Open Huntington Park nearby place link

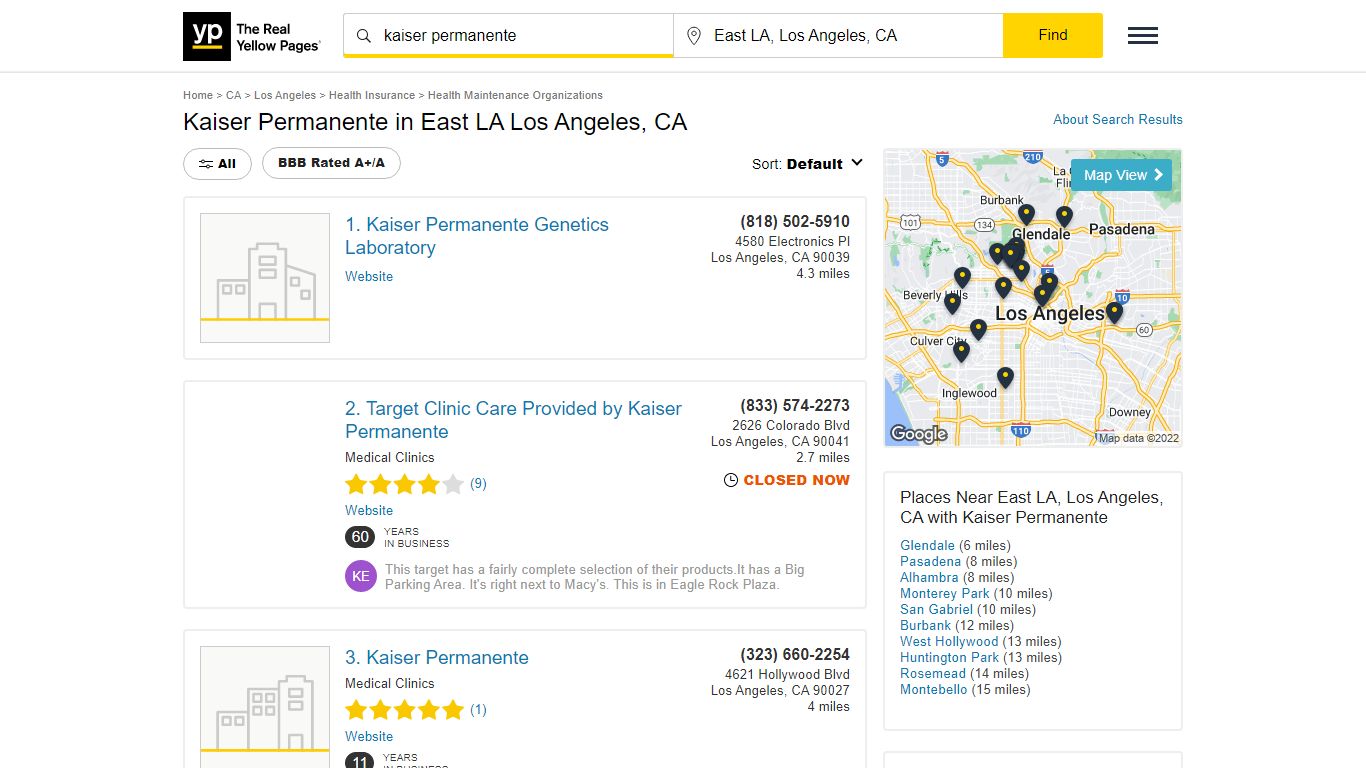[949, 657]
